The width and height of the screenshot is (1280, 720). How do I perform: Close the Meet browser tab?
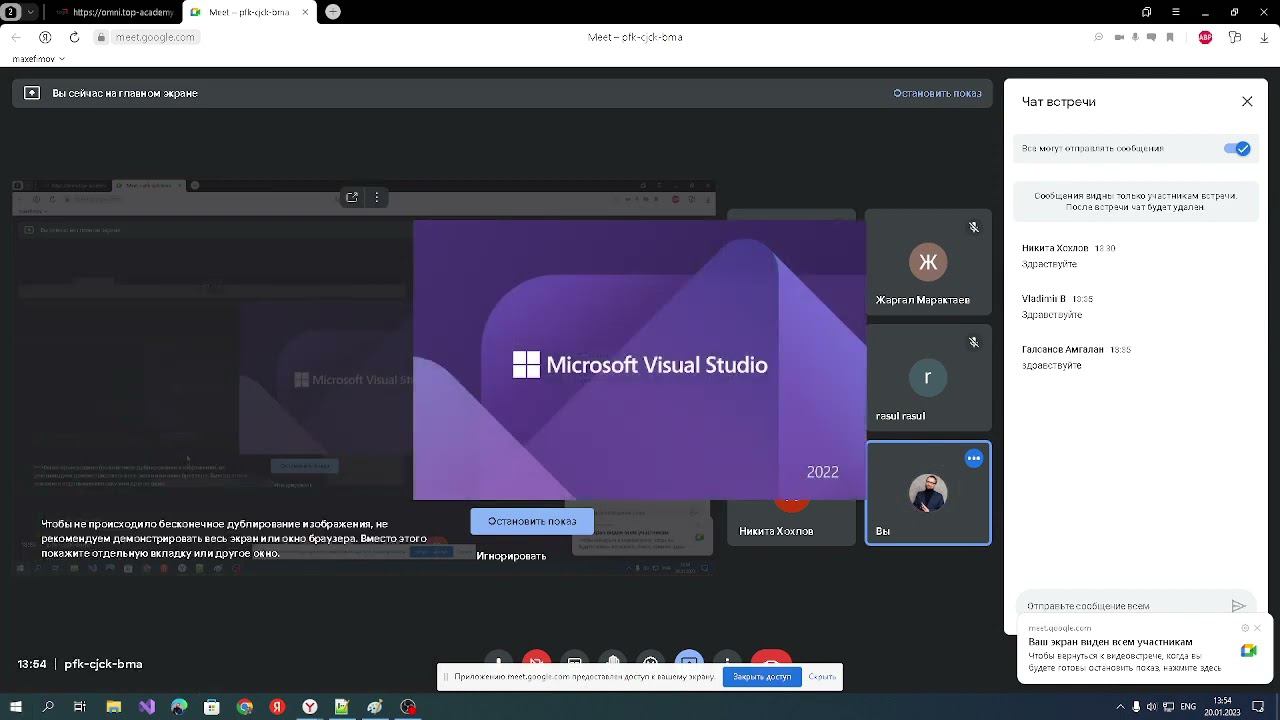point(305,12)
